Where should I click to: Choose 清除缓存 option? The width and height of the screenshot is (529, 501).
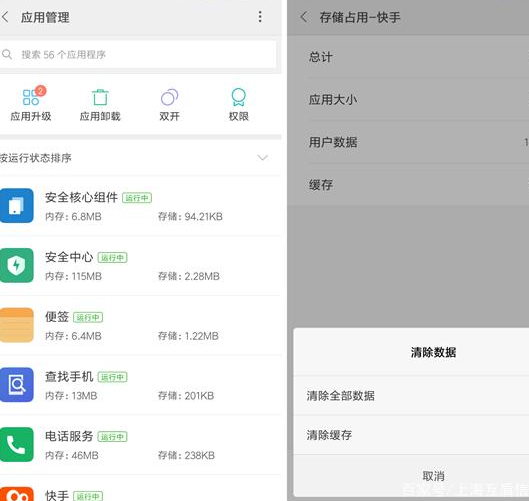[411, 435]
